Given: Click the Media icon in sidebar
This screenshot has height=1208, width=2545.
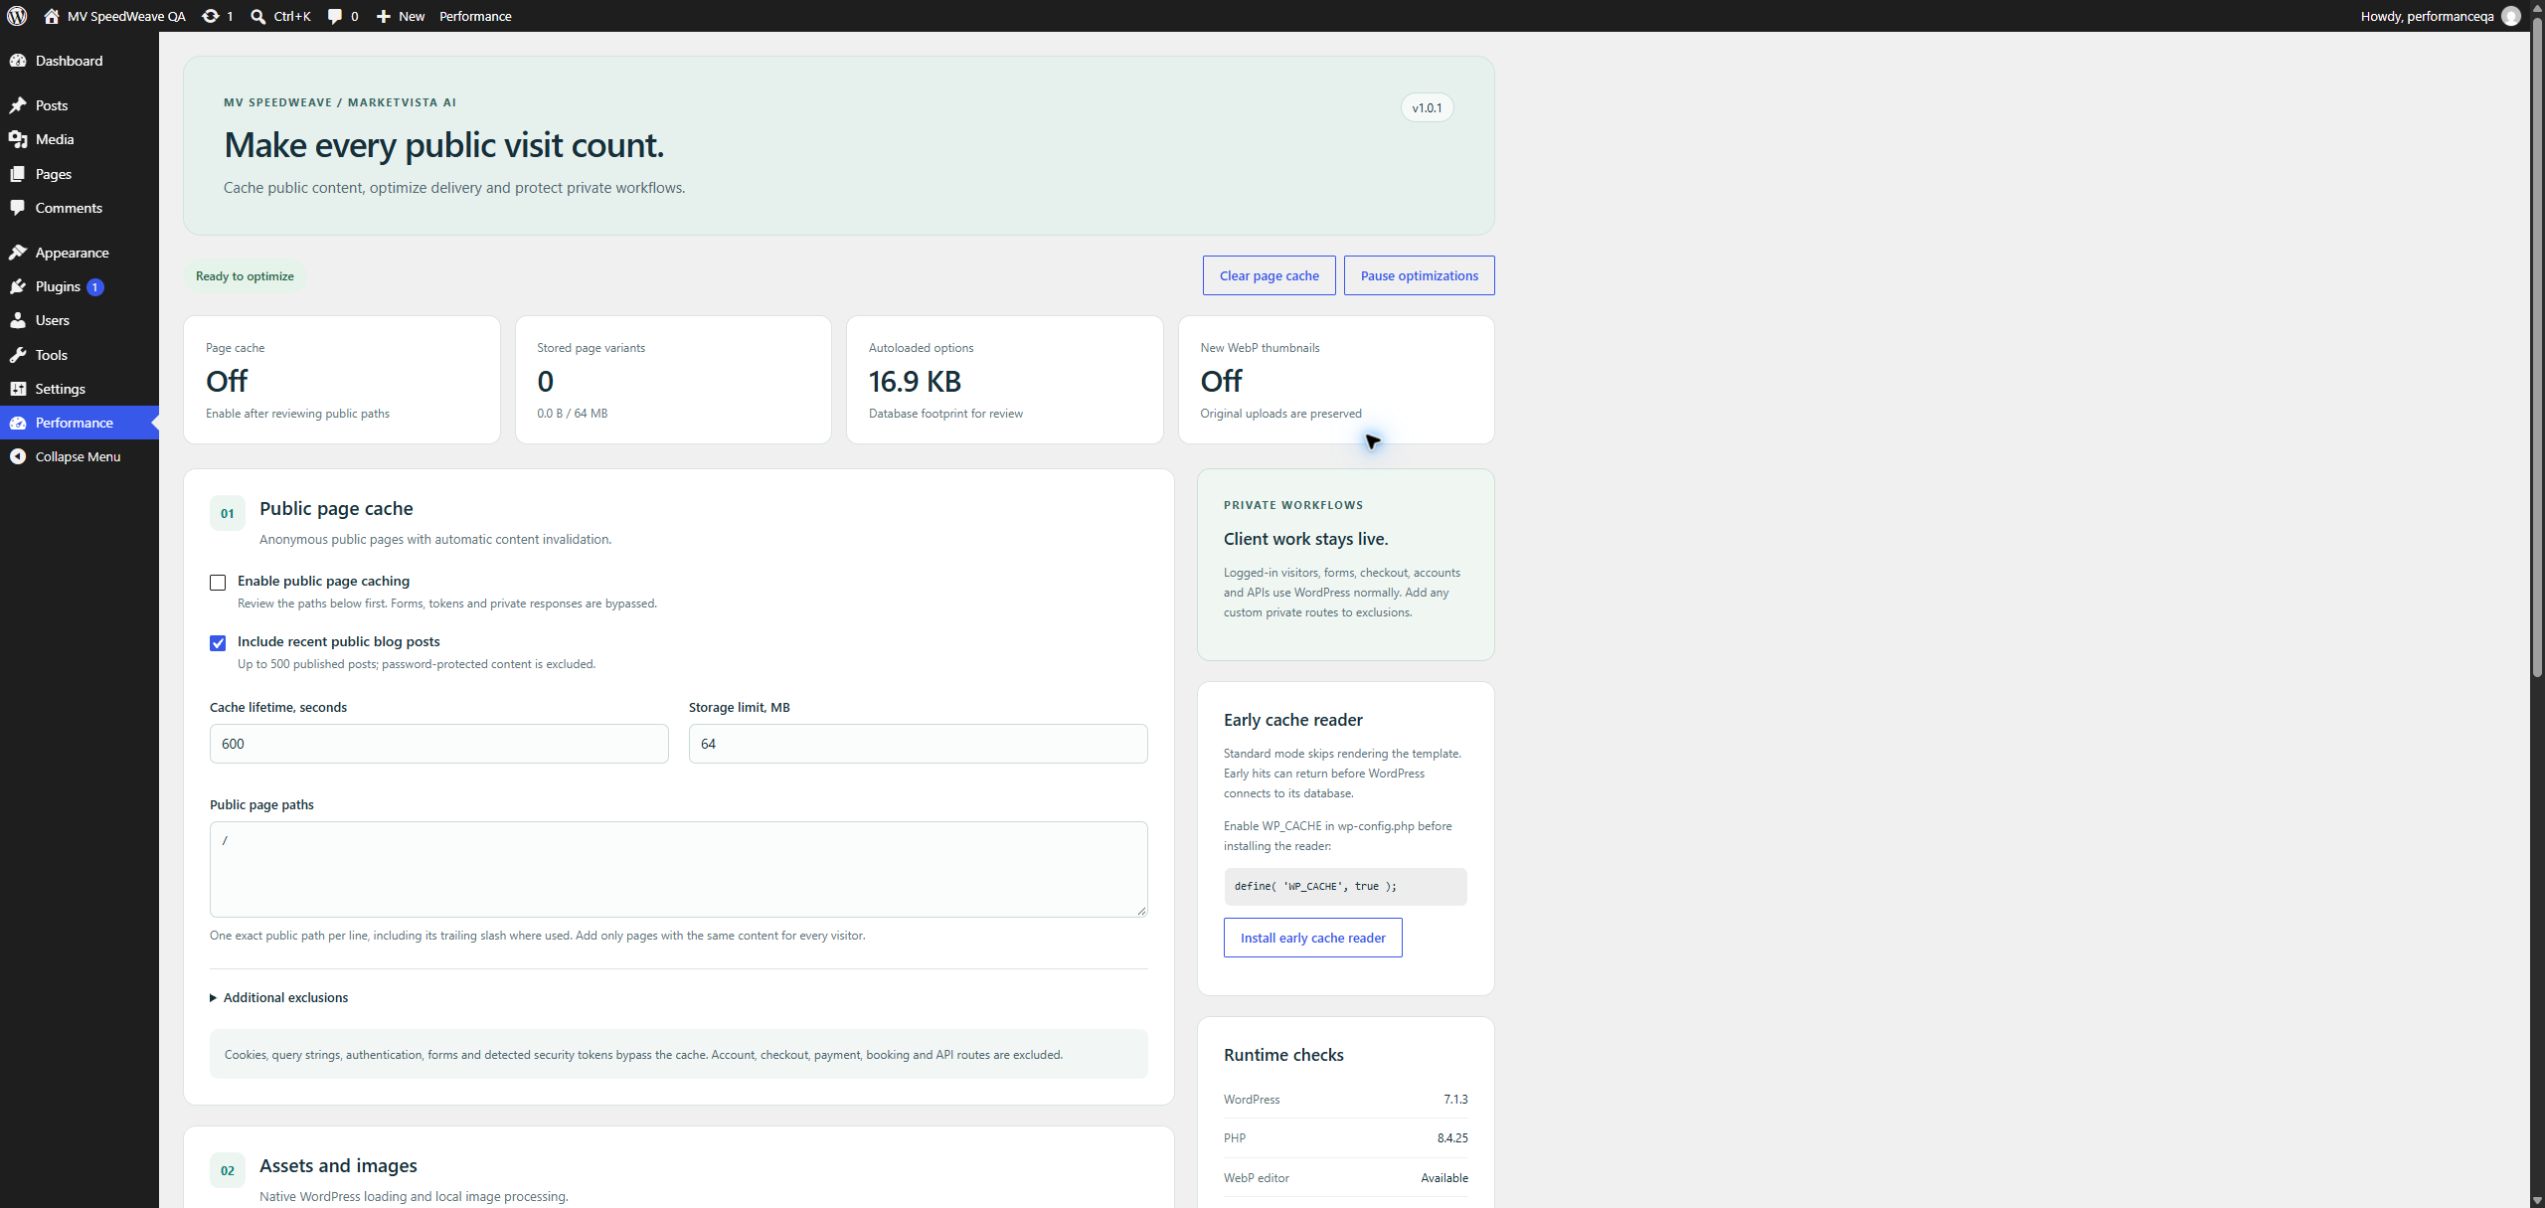Looking at the screenshot, I should [17, 139].
